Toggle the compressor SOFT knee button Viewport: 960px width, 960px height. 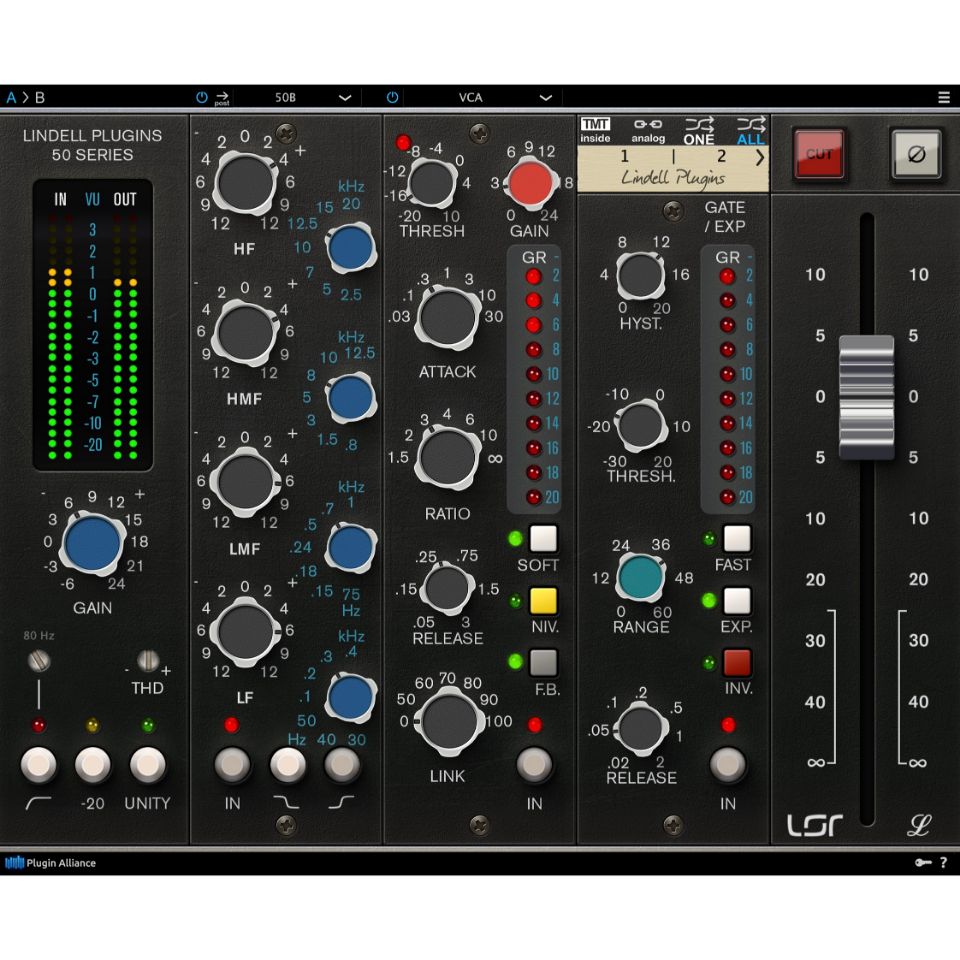543,539
